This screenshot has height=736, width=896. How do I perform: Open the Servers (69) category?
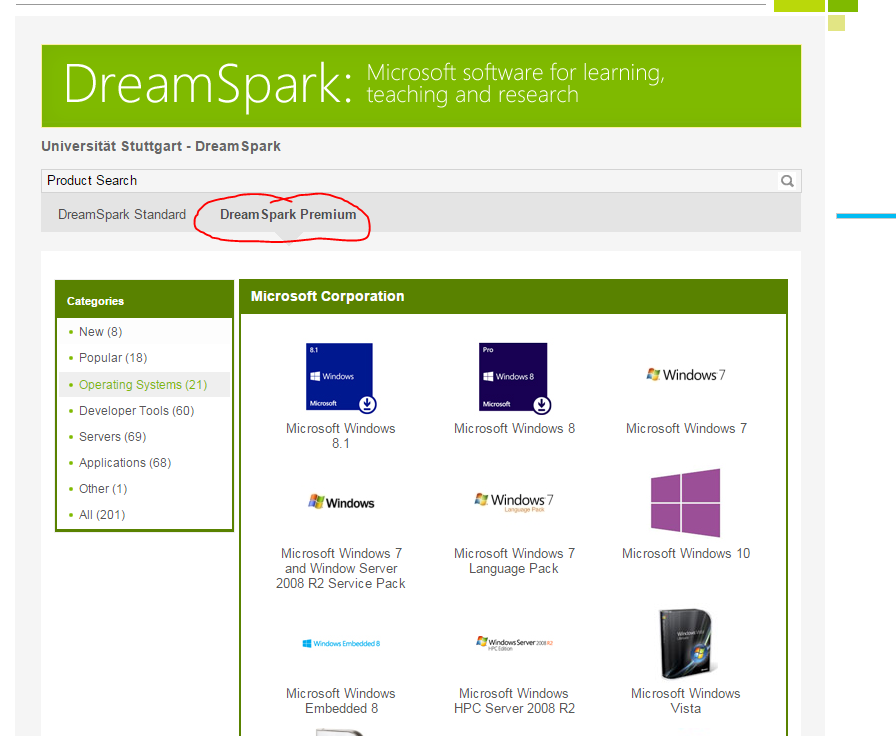tap(113, 437)
